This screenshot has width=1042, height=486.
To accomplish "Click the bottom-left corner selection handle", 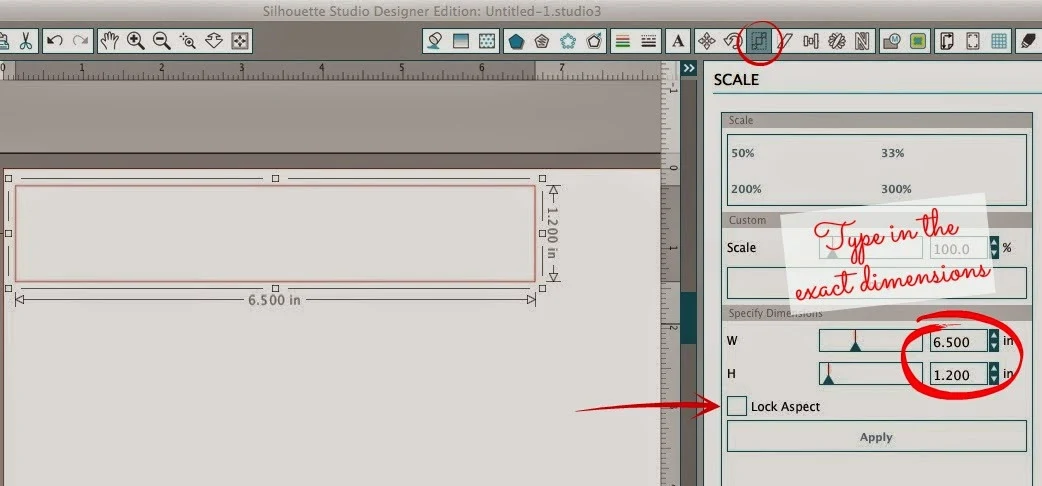I will (x=9, y=288).
